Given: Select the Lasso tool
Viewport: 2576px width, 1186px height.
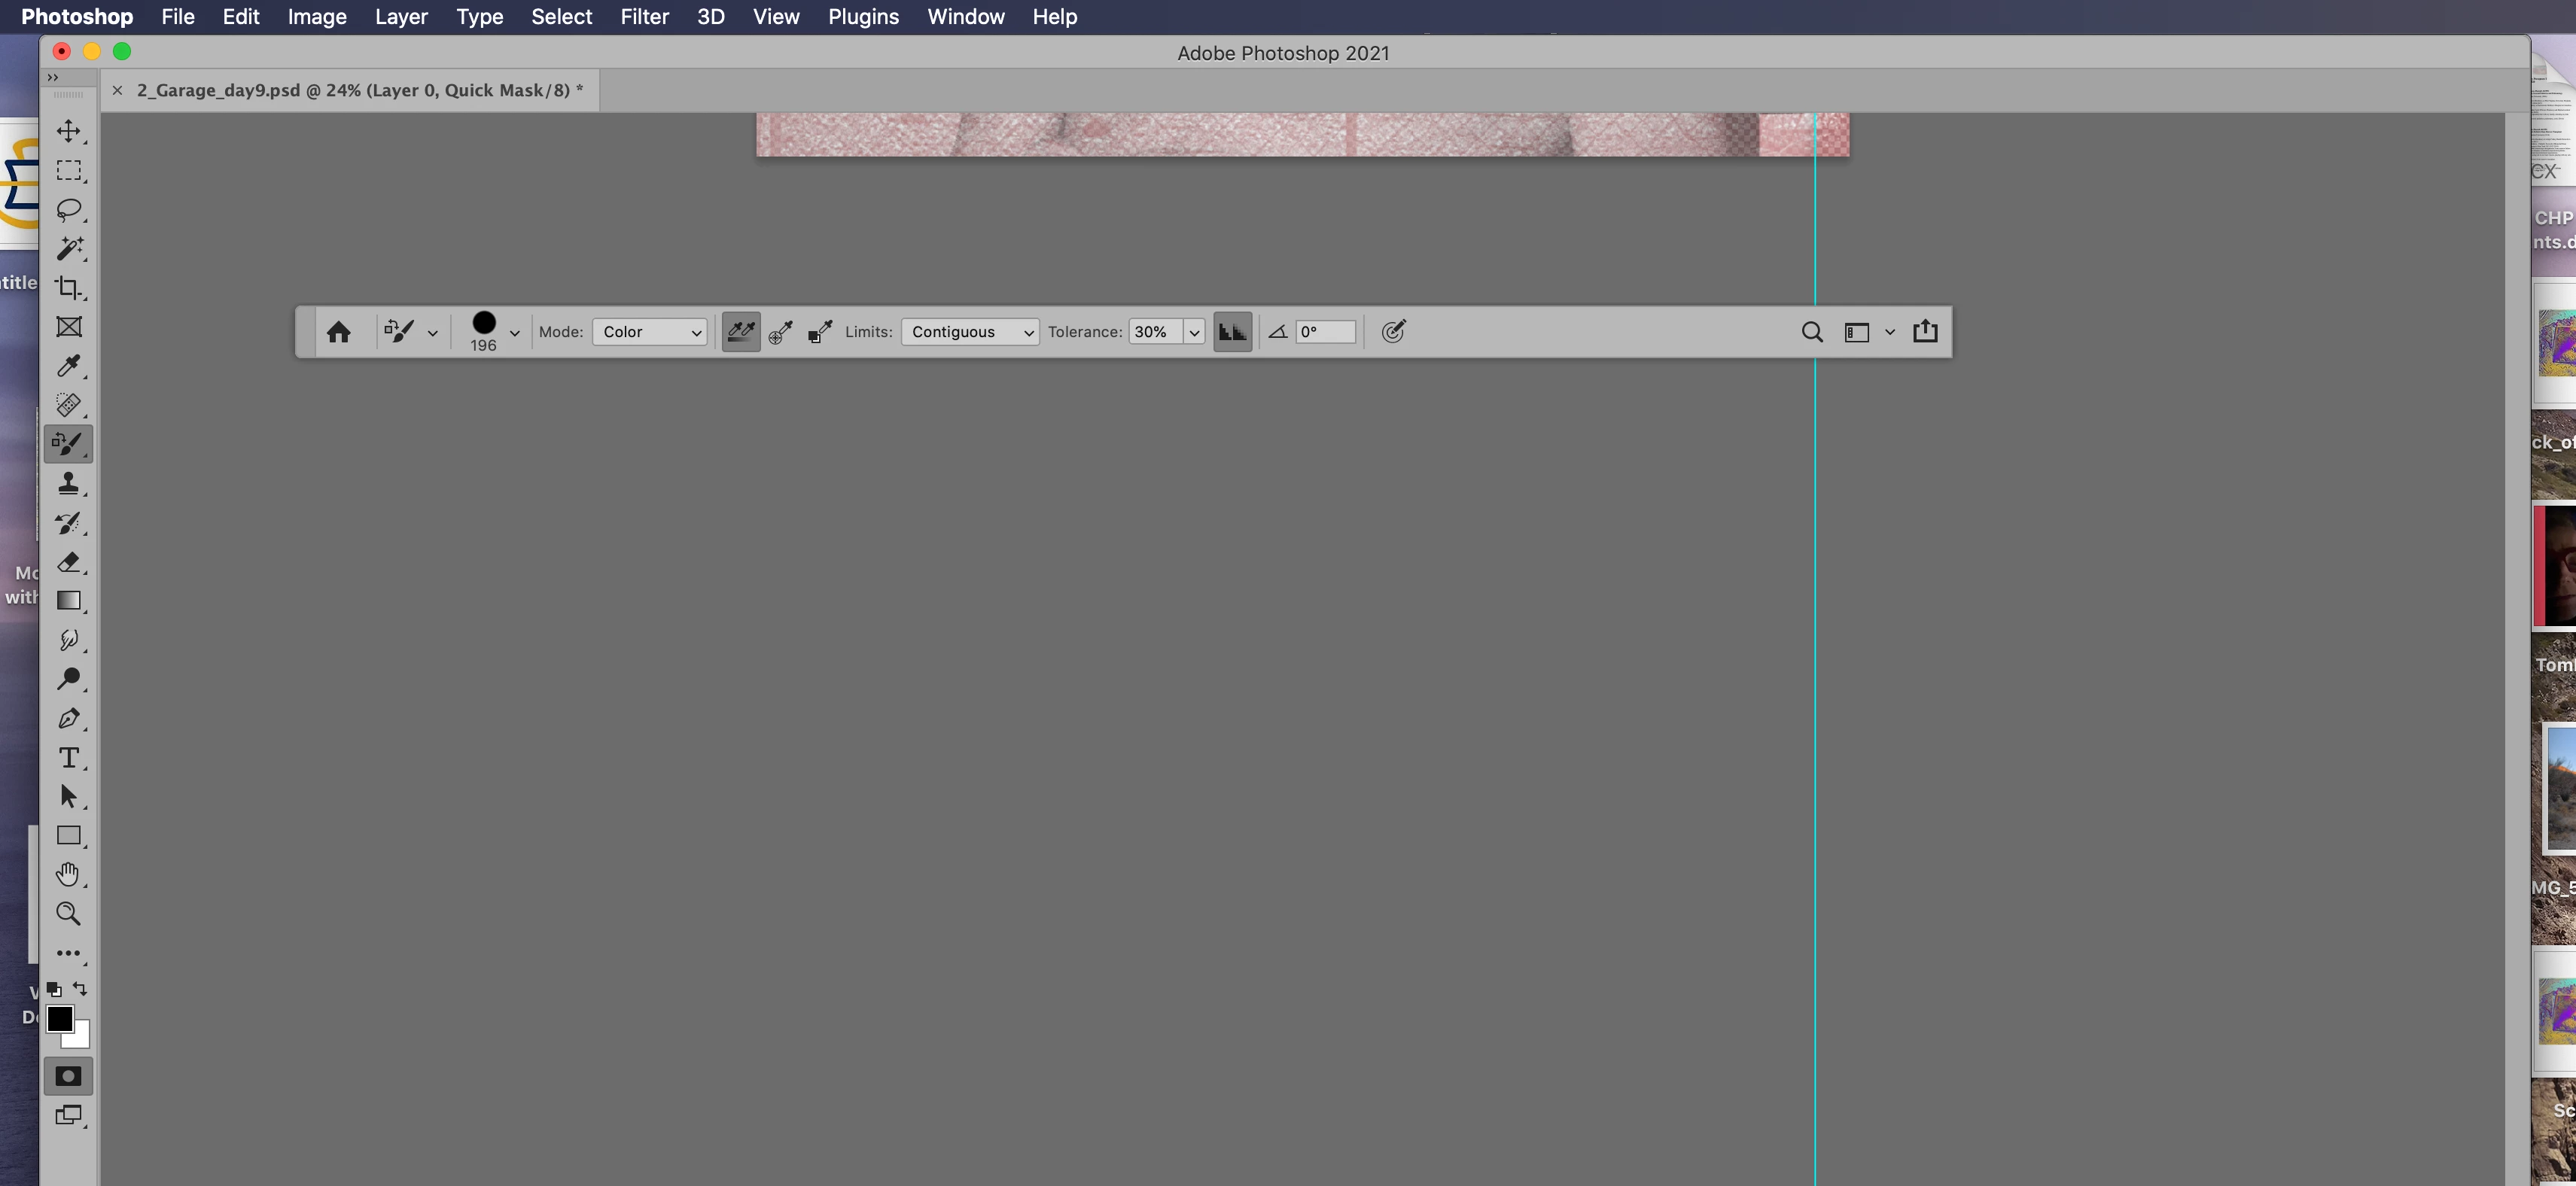Looking at the screenshot, I should pyautogui.click(x=68, y=209).
